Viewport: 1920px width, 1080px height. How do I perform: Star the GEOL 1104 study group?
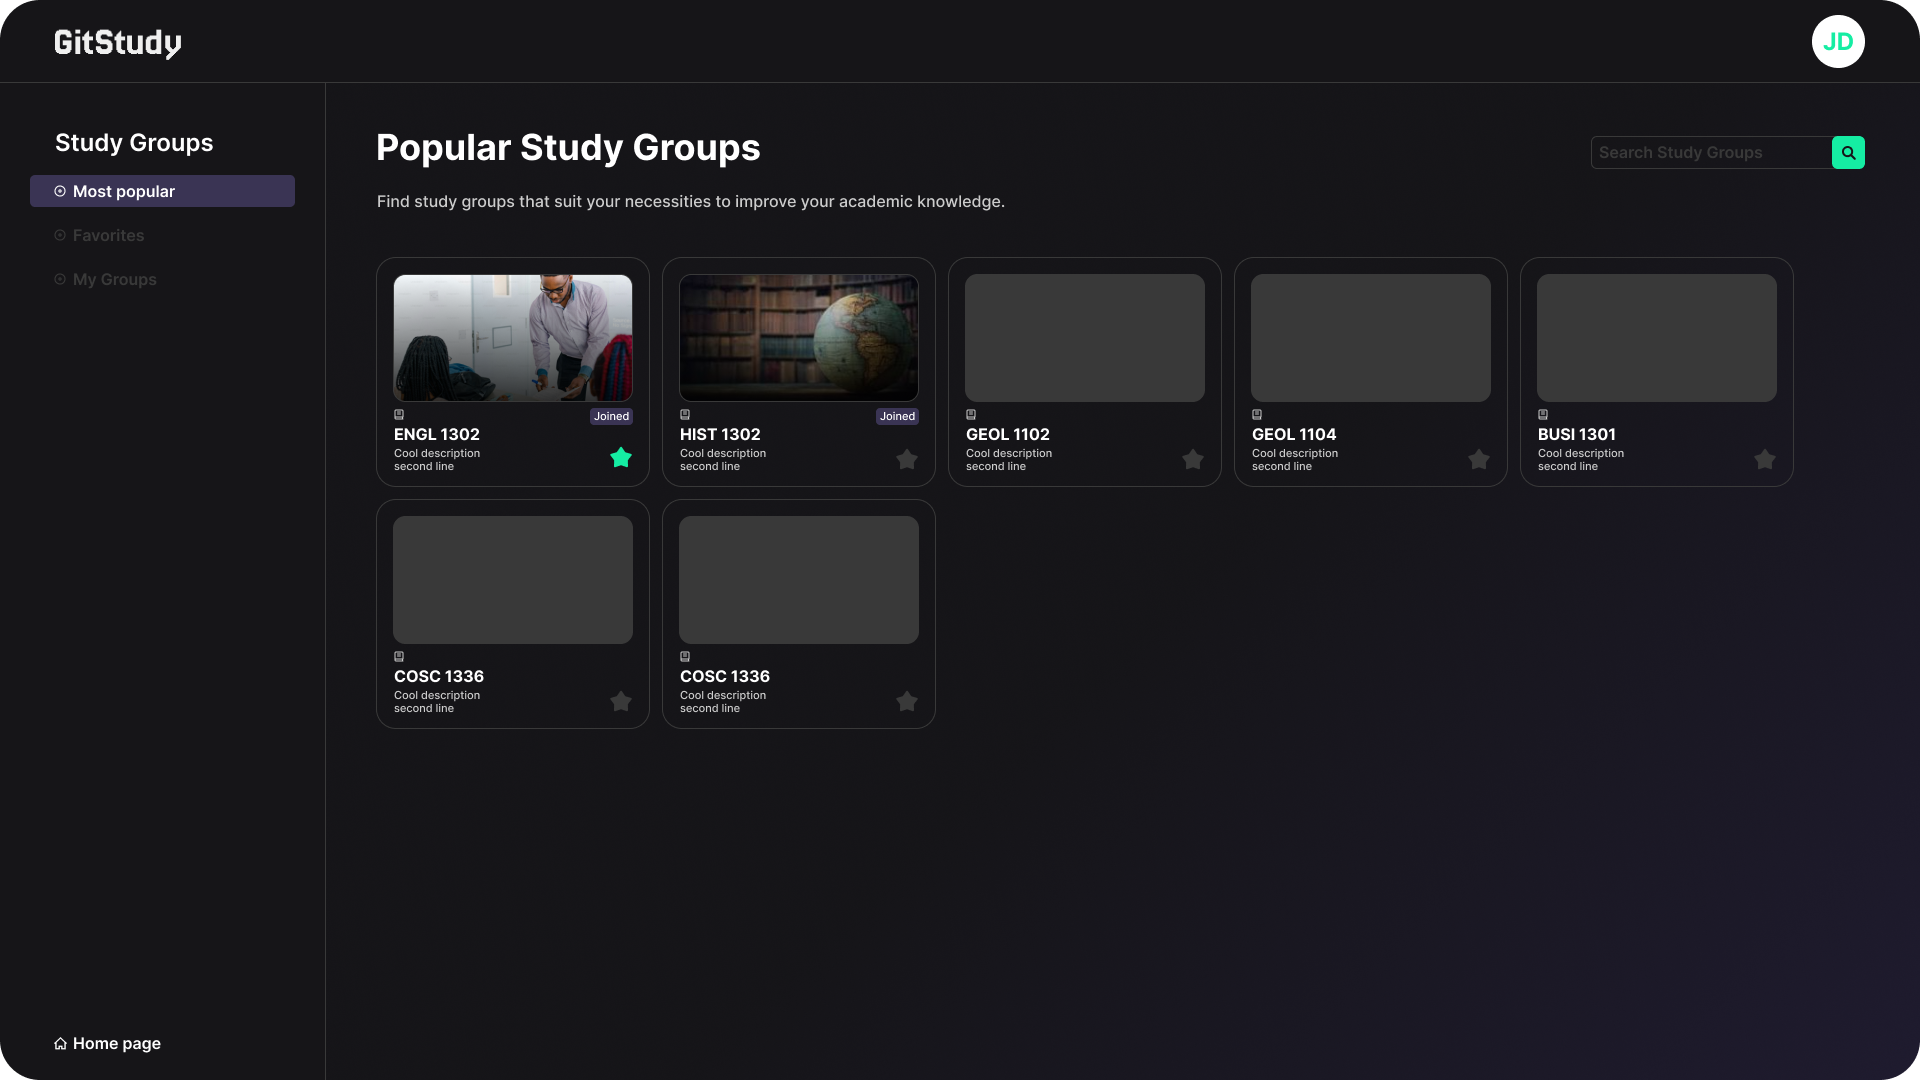(1479, 460)
